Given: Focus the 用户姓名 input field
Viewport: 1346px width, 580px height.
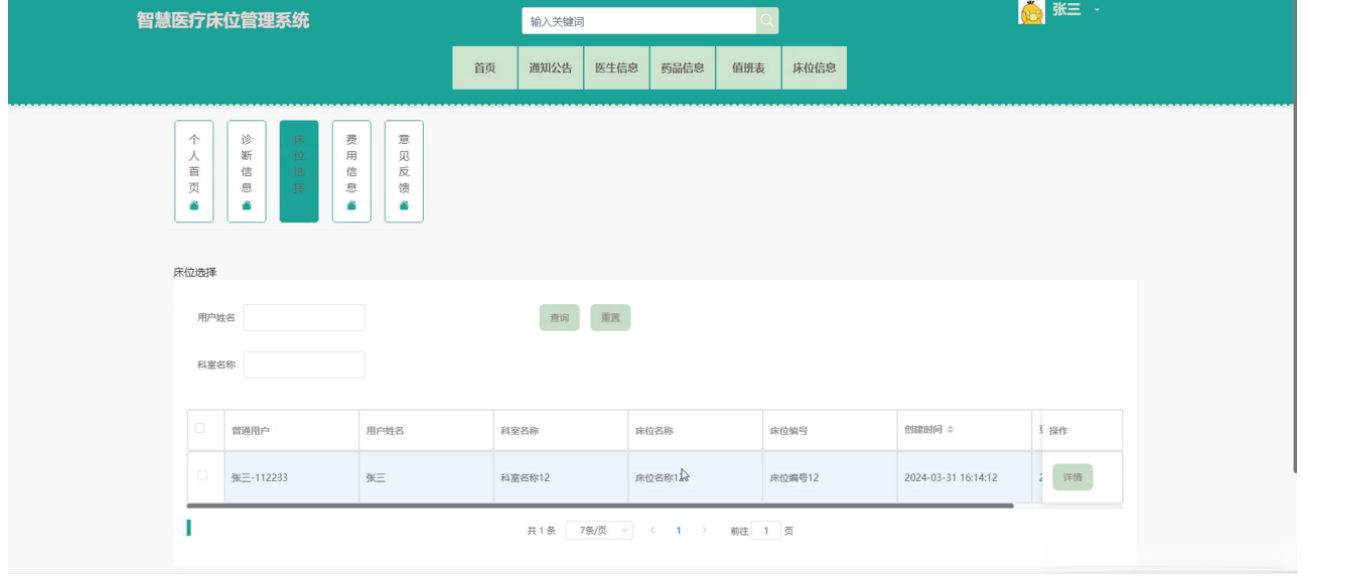Looking at the screenshot, I should point(304,318).
